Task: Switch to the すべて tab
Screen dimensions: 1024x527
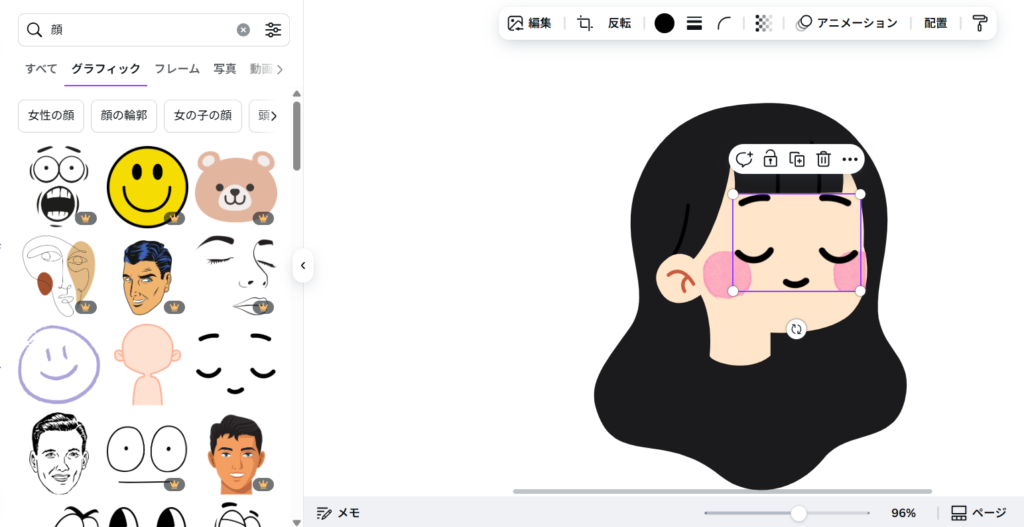Action: (41, 69)
